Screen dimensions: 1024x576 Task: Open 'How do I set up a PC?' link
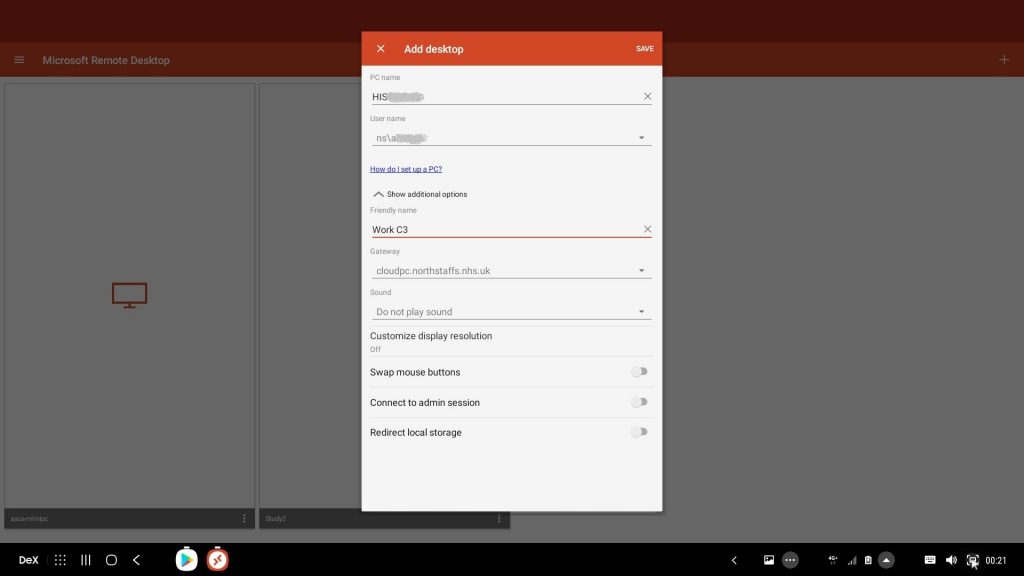406,169
